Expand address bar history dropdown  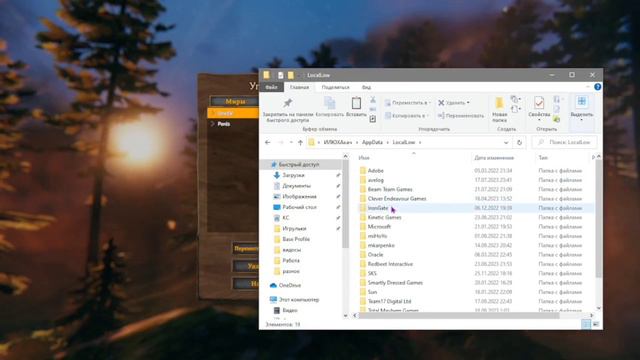click(x=506, y=142)
